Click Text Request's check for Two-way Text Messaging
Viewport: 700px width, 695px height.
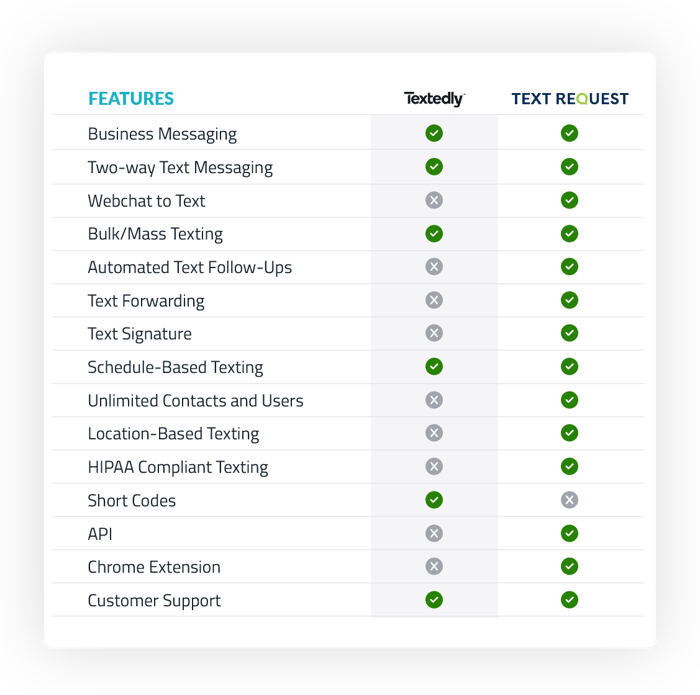click(569, 167)
